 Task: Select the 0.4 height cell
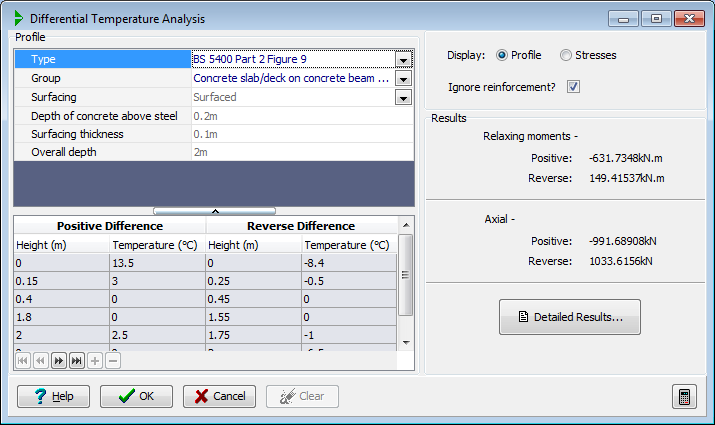point(62,299)
